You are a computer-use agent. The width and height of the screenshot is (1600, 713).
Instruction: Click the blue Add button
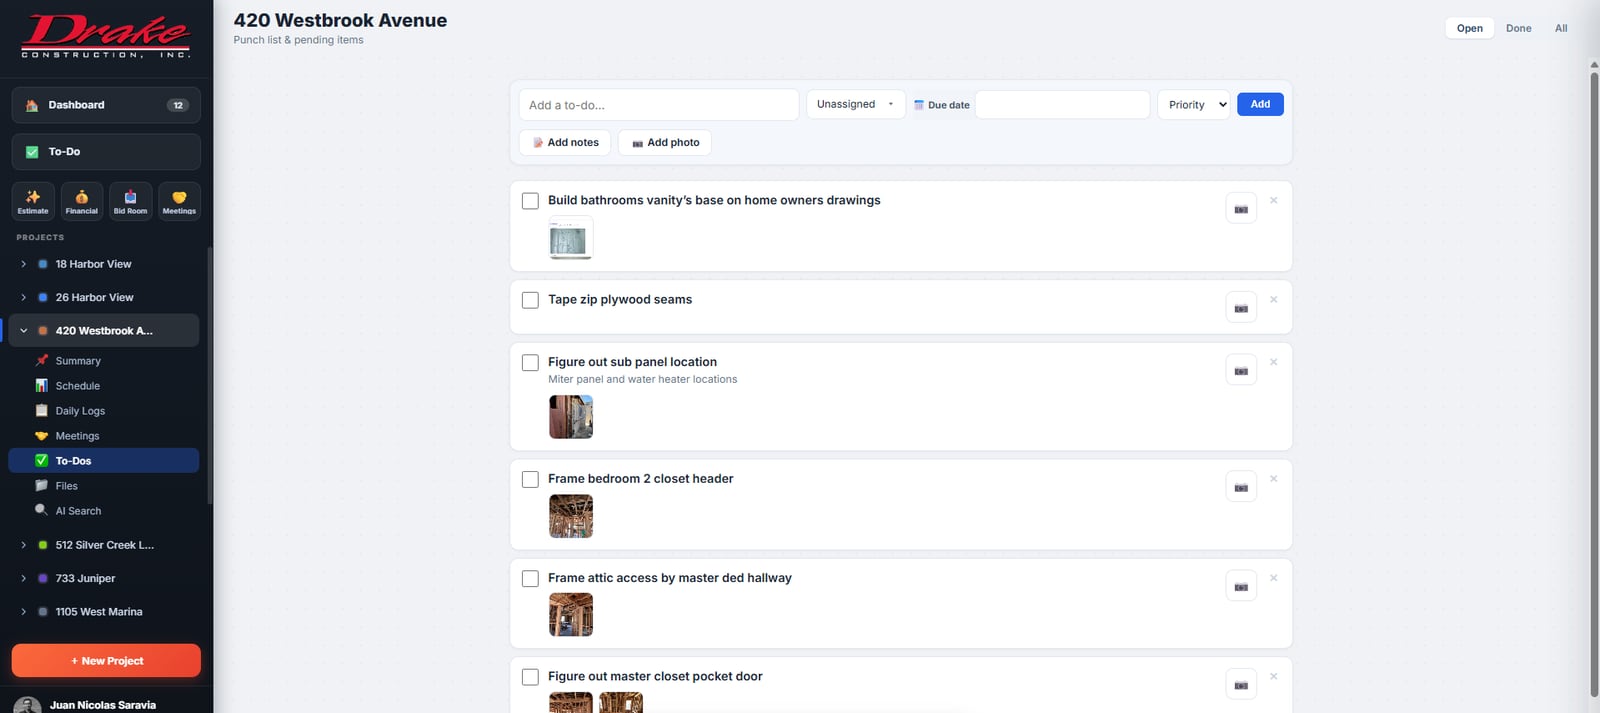1260,104
